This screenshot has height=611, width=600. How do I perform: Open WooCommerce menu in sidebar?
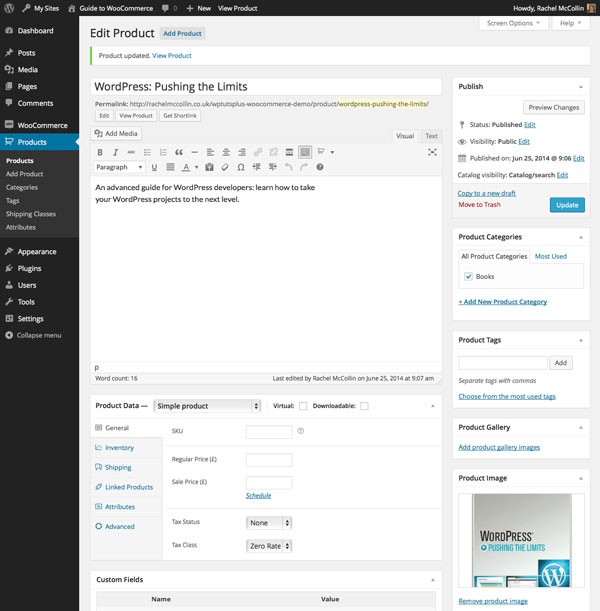pyautogui.click(x=39, y=125)
